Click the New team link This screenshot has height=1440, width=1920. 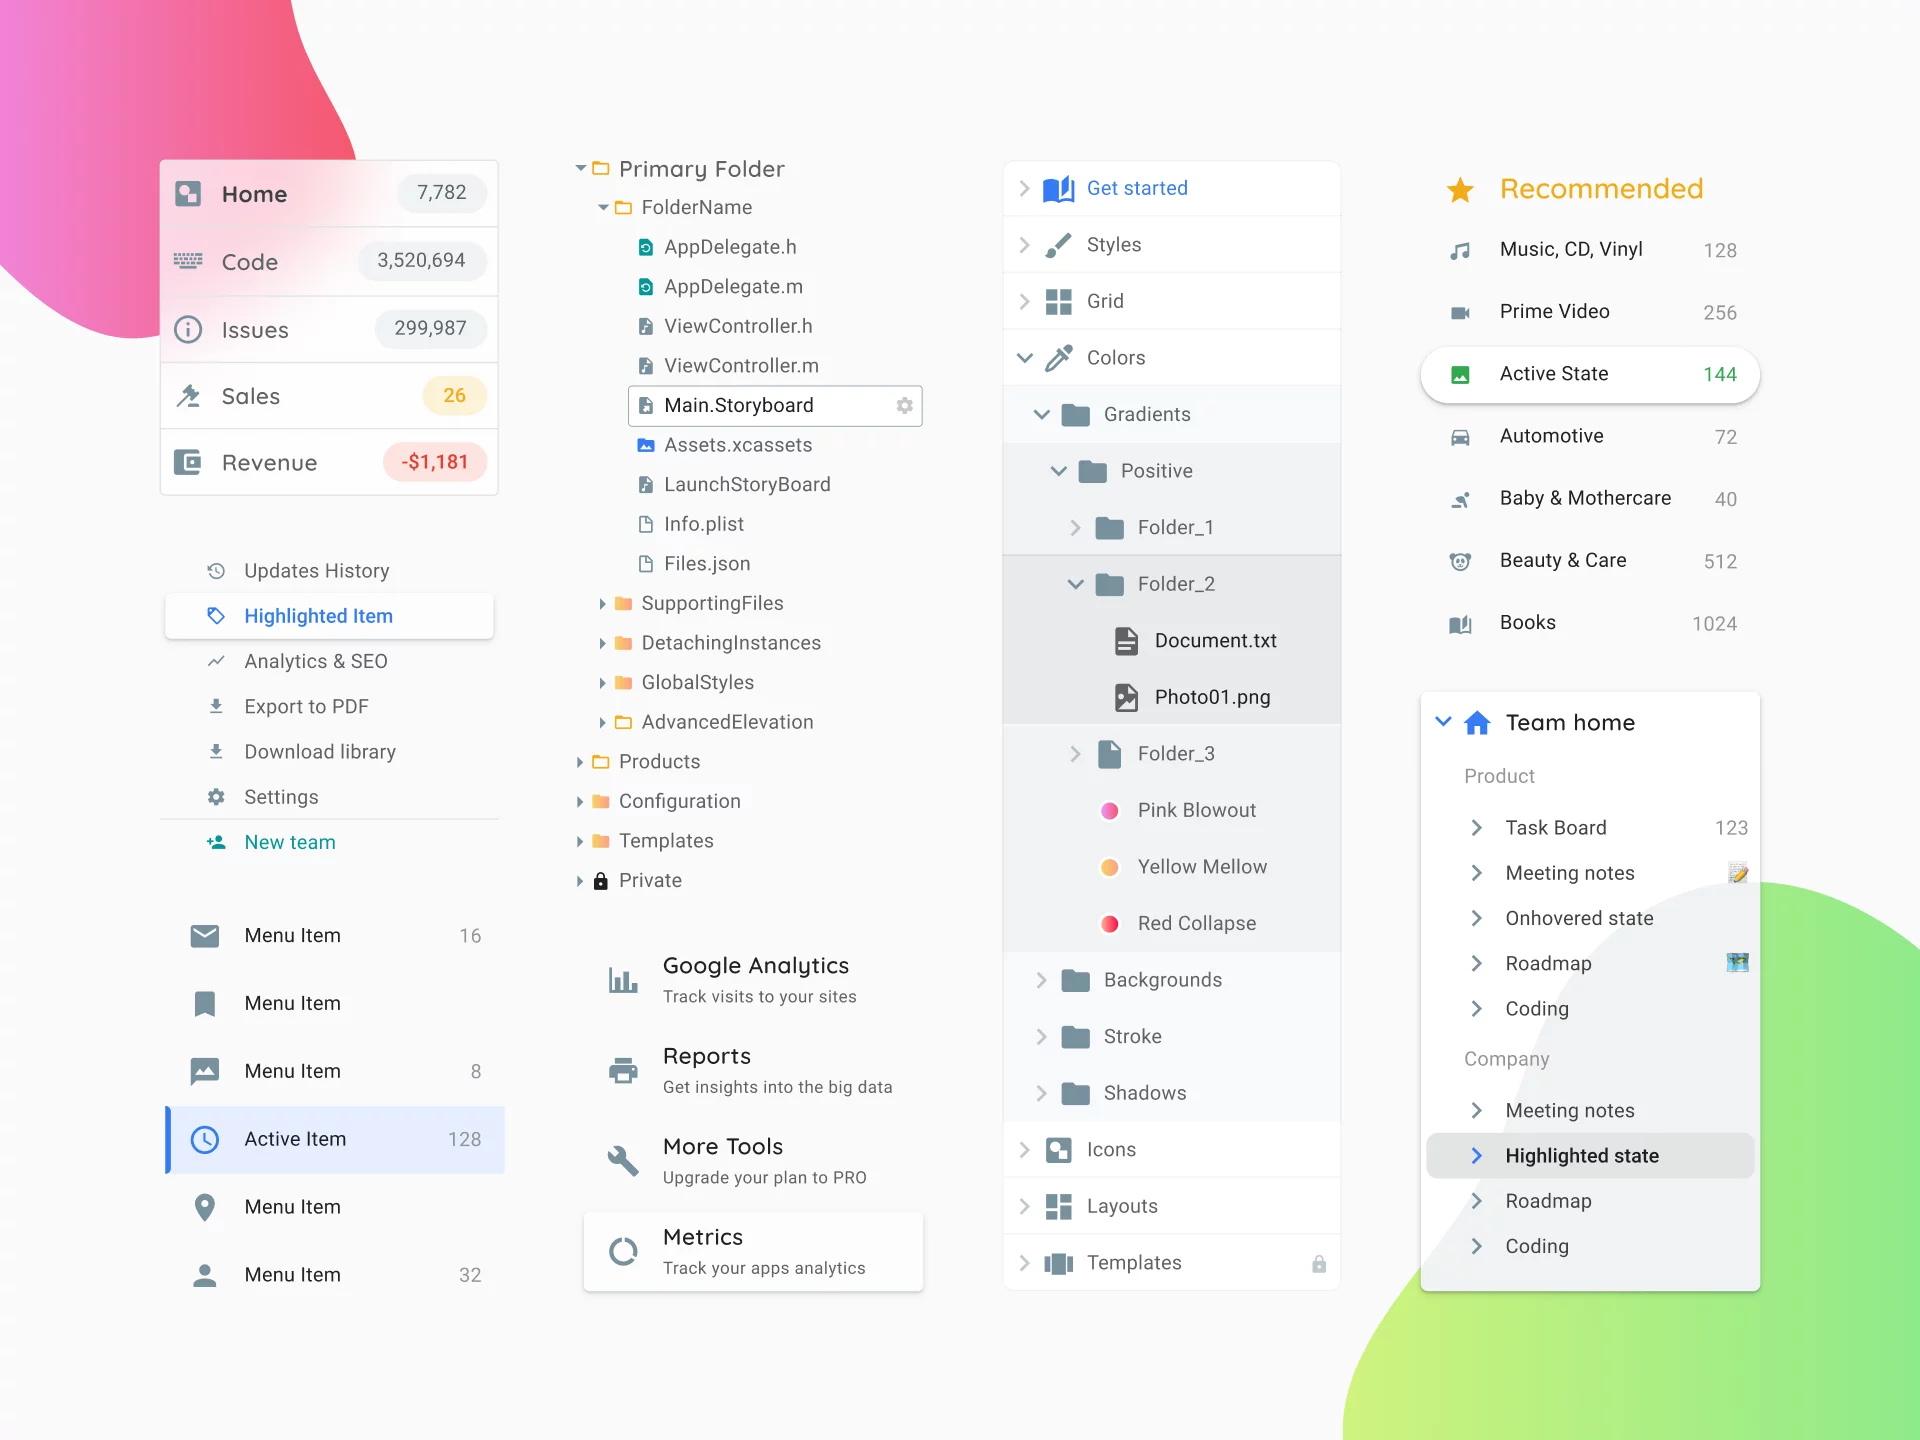click(290, 842)
